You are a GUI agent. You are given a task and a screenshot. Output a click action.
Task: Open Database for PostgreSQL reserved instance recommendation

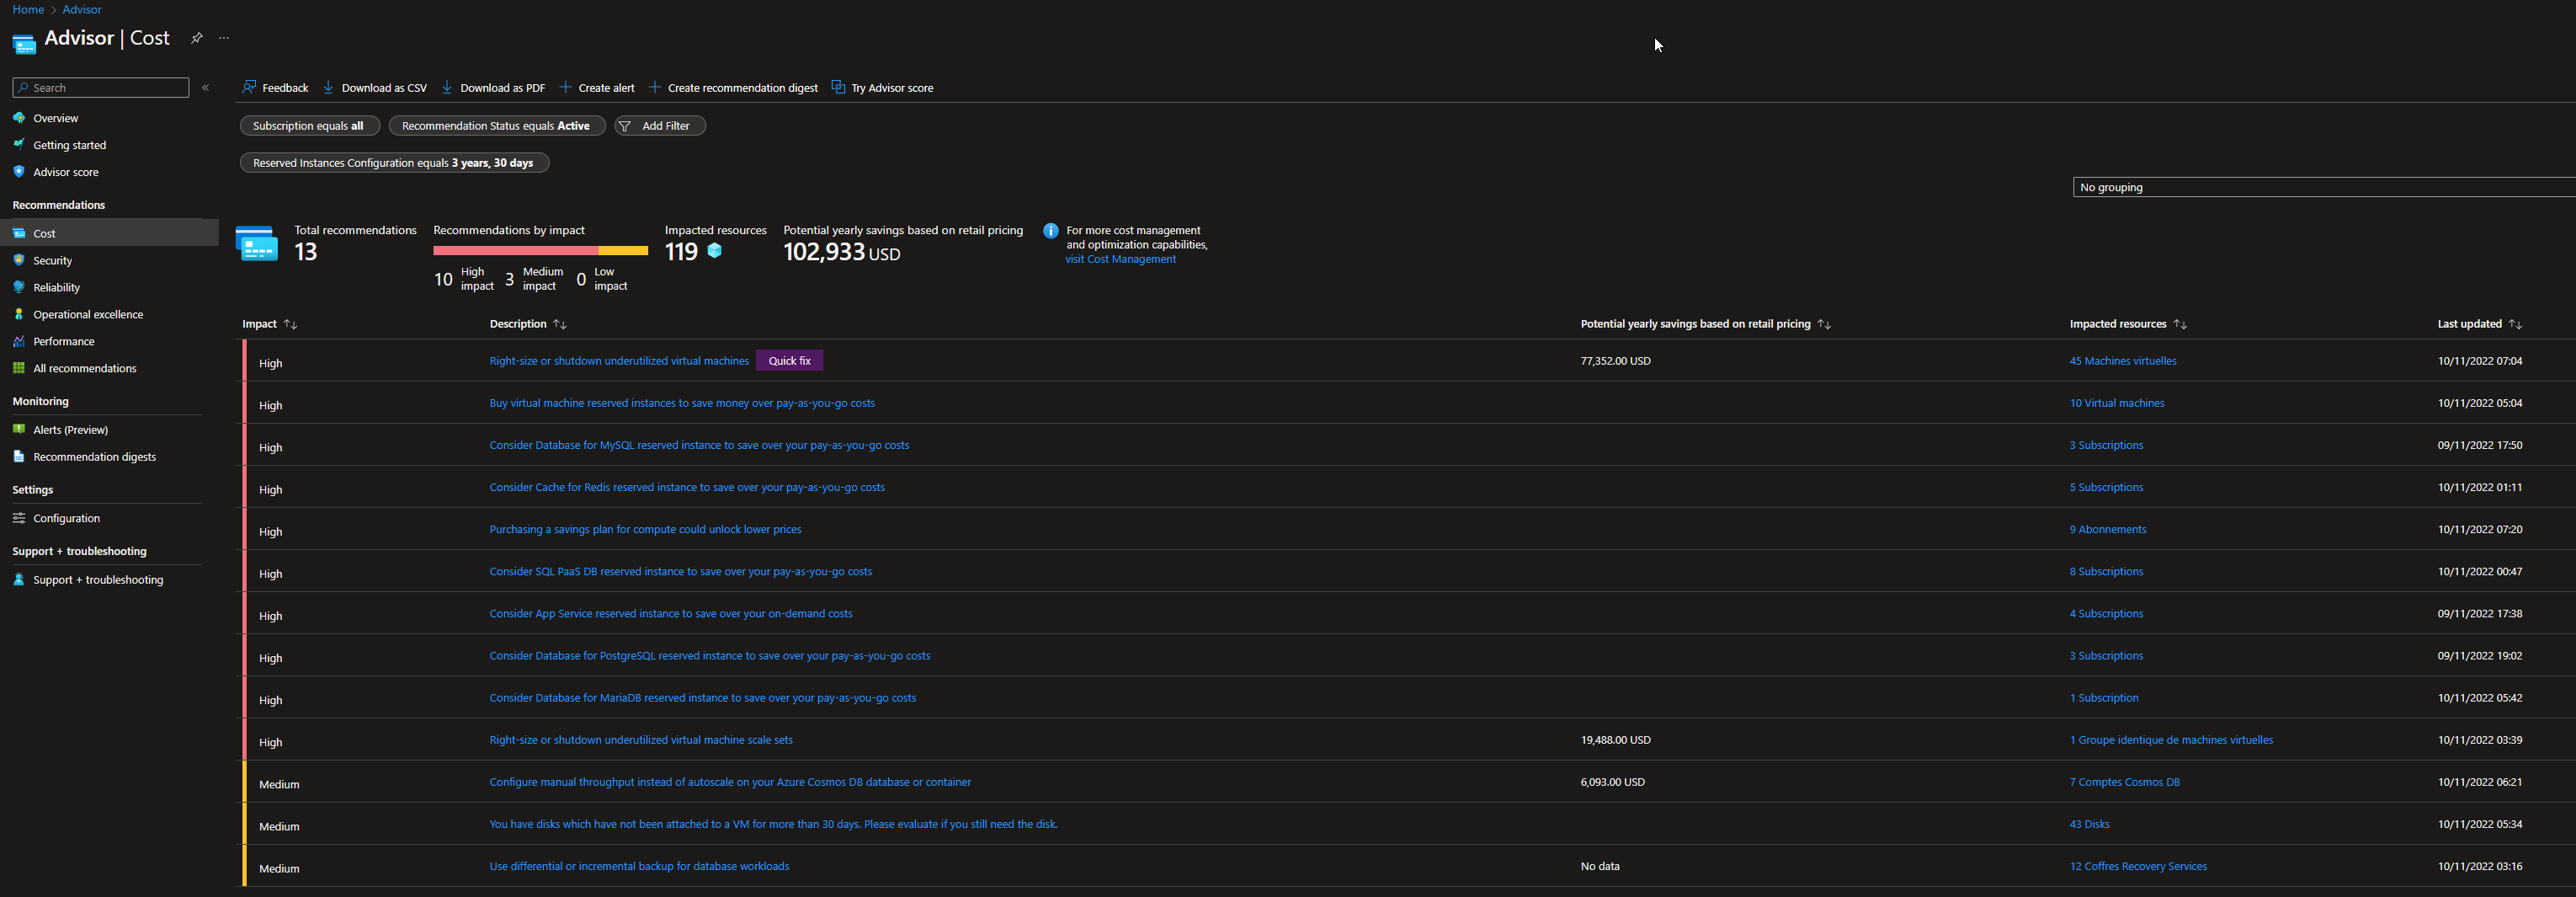710,655
